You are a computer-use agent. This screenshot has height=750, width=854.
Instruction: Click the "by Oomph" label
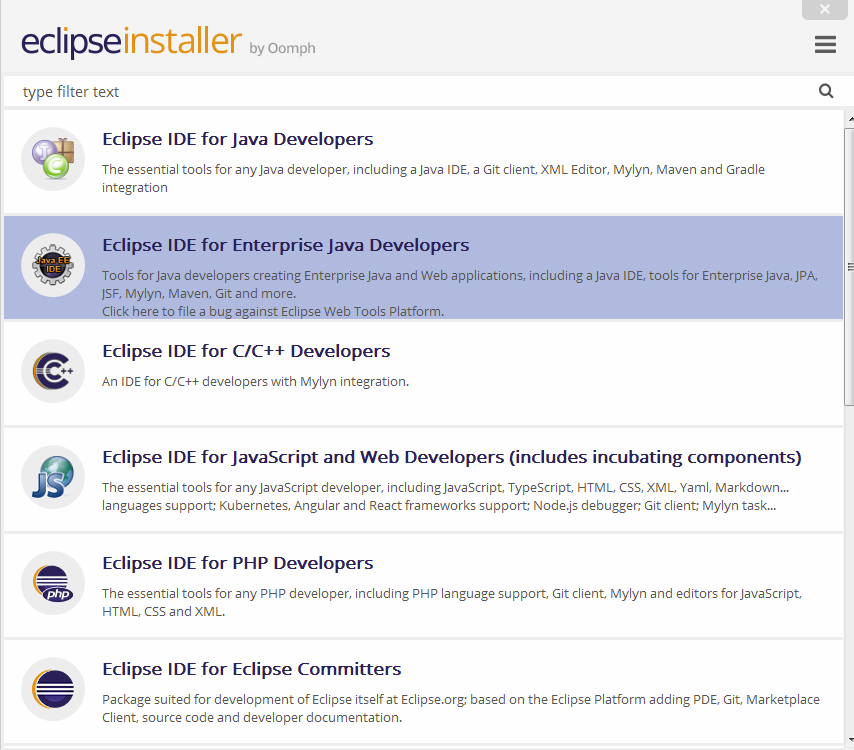tap(282, 48)
